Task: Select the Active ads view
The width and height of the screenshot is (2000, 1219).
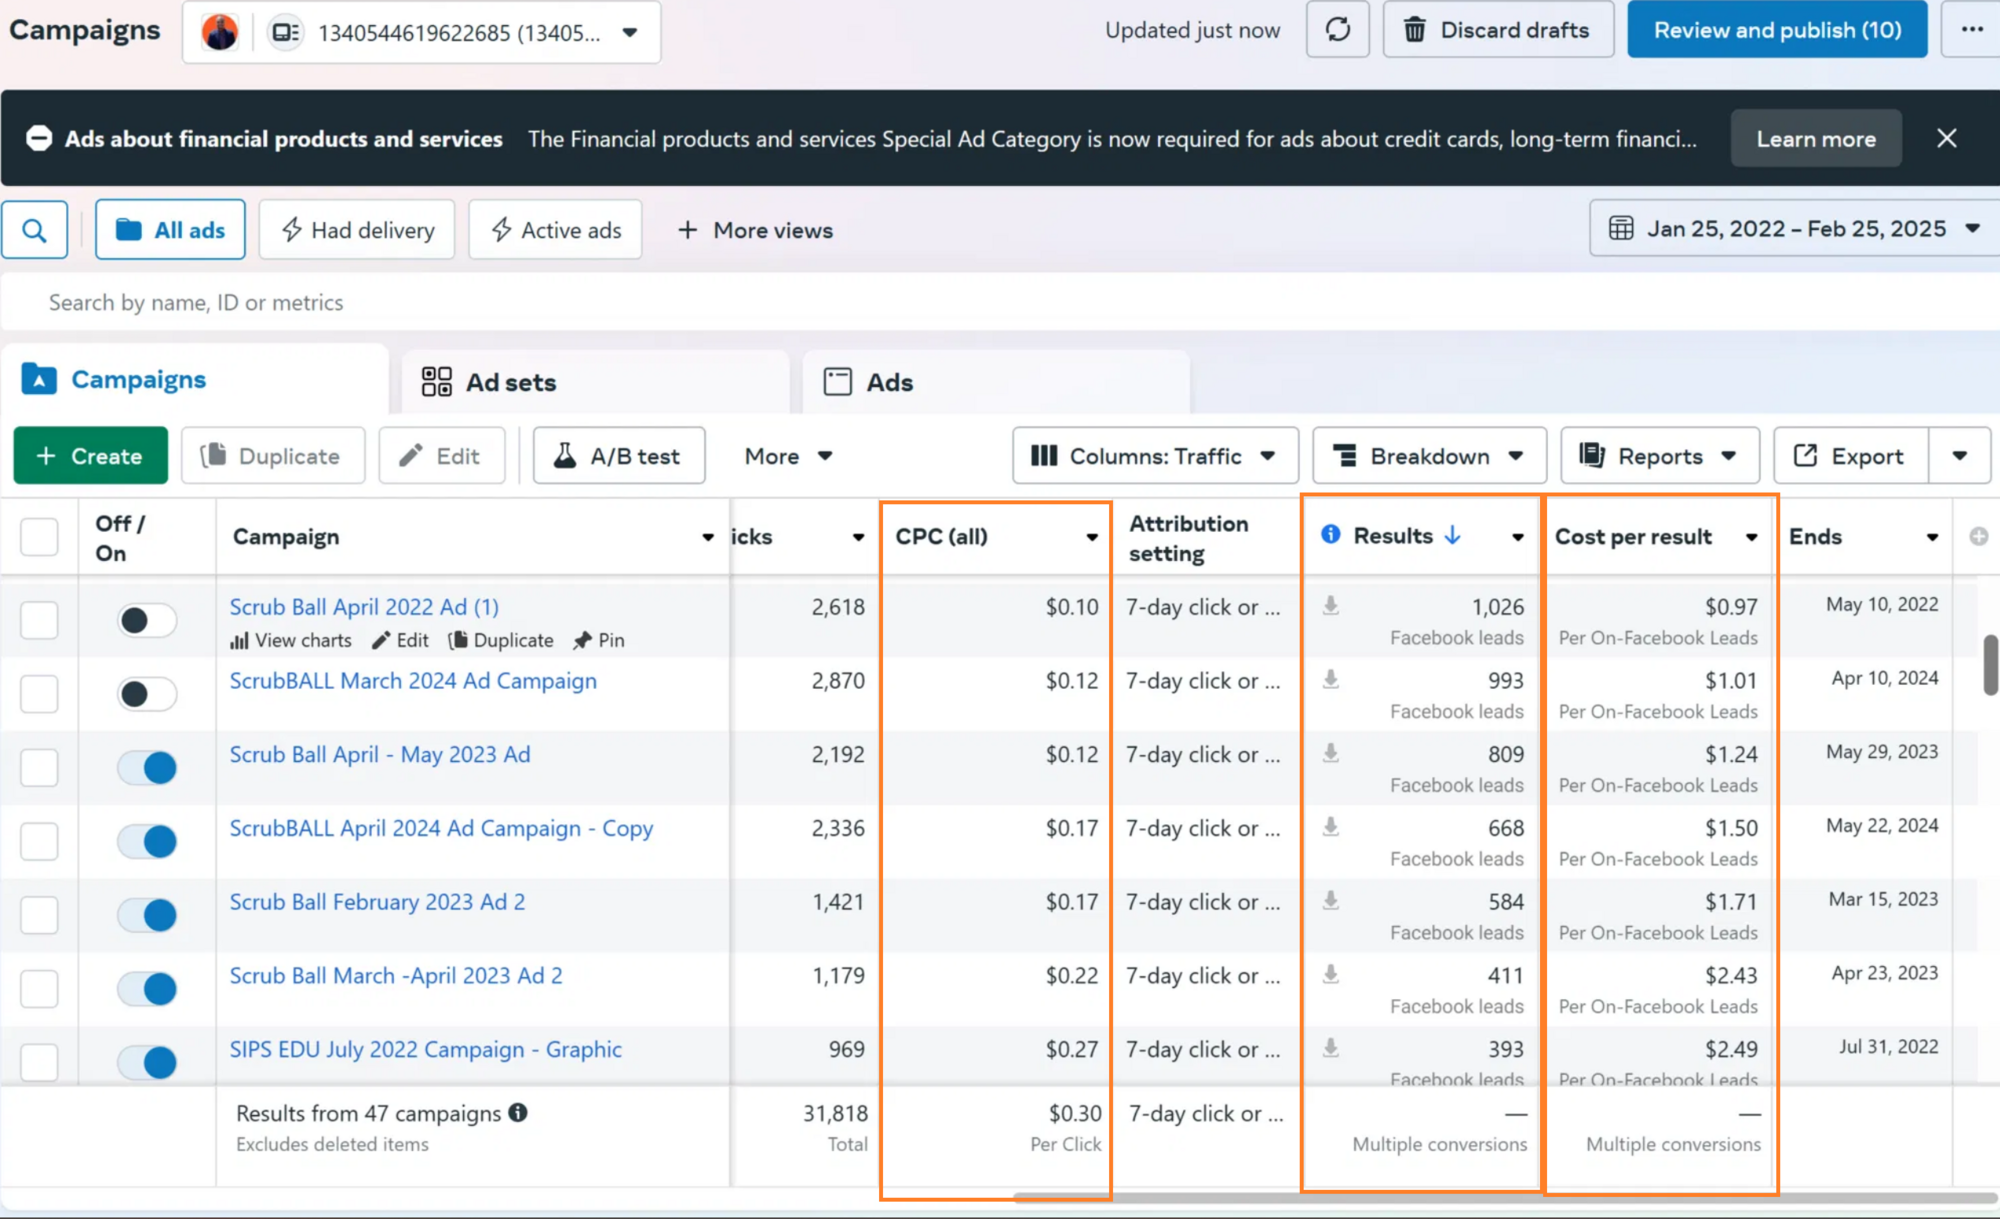Action: pos(555,230)
